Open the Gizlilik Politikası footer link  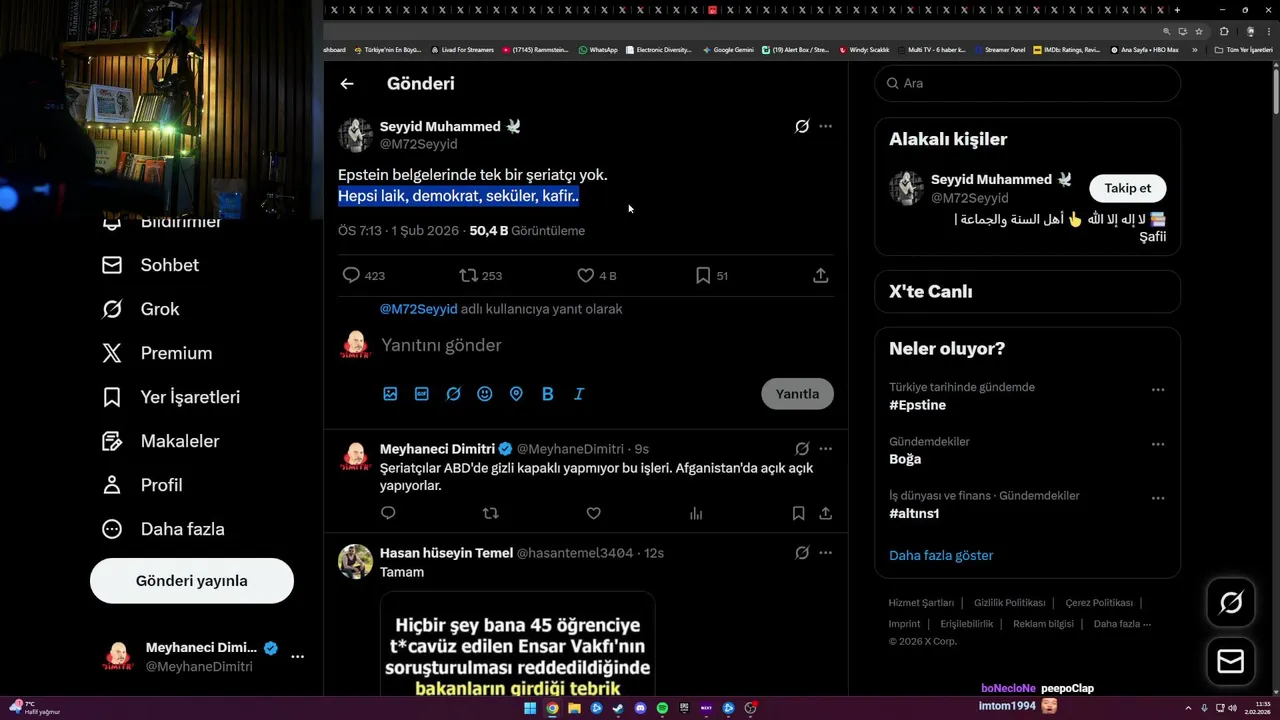1009,603
